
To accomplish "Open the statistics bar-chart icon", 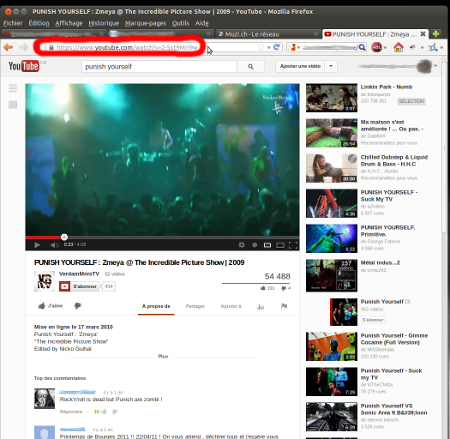I will pos(260,307).
